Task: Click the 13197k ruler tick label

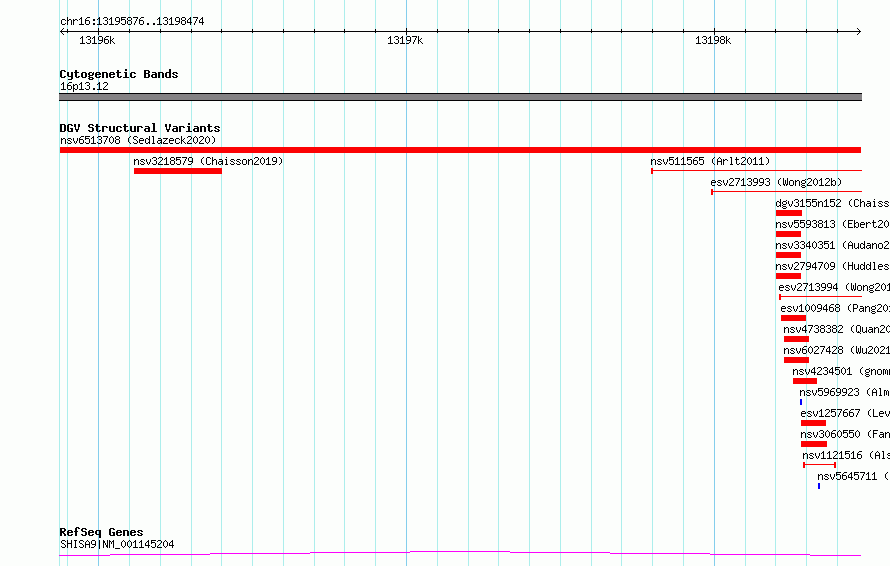Action: click(x=405, y=40)
